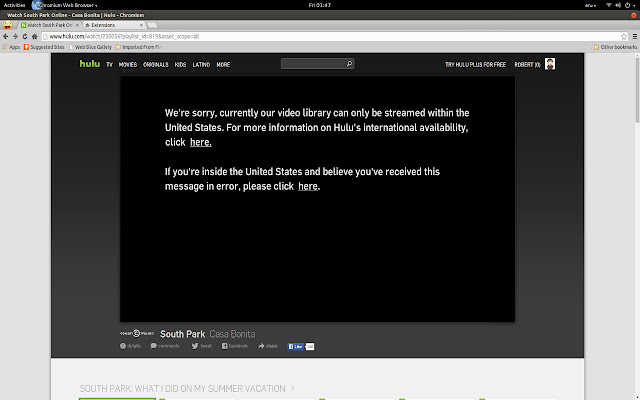Click the smiley emoji icon beside the tabs

[x=7, y=25]
